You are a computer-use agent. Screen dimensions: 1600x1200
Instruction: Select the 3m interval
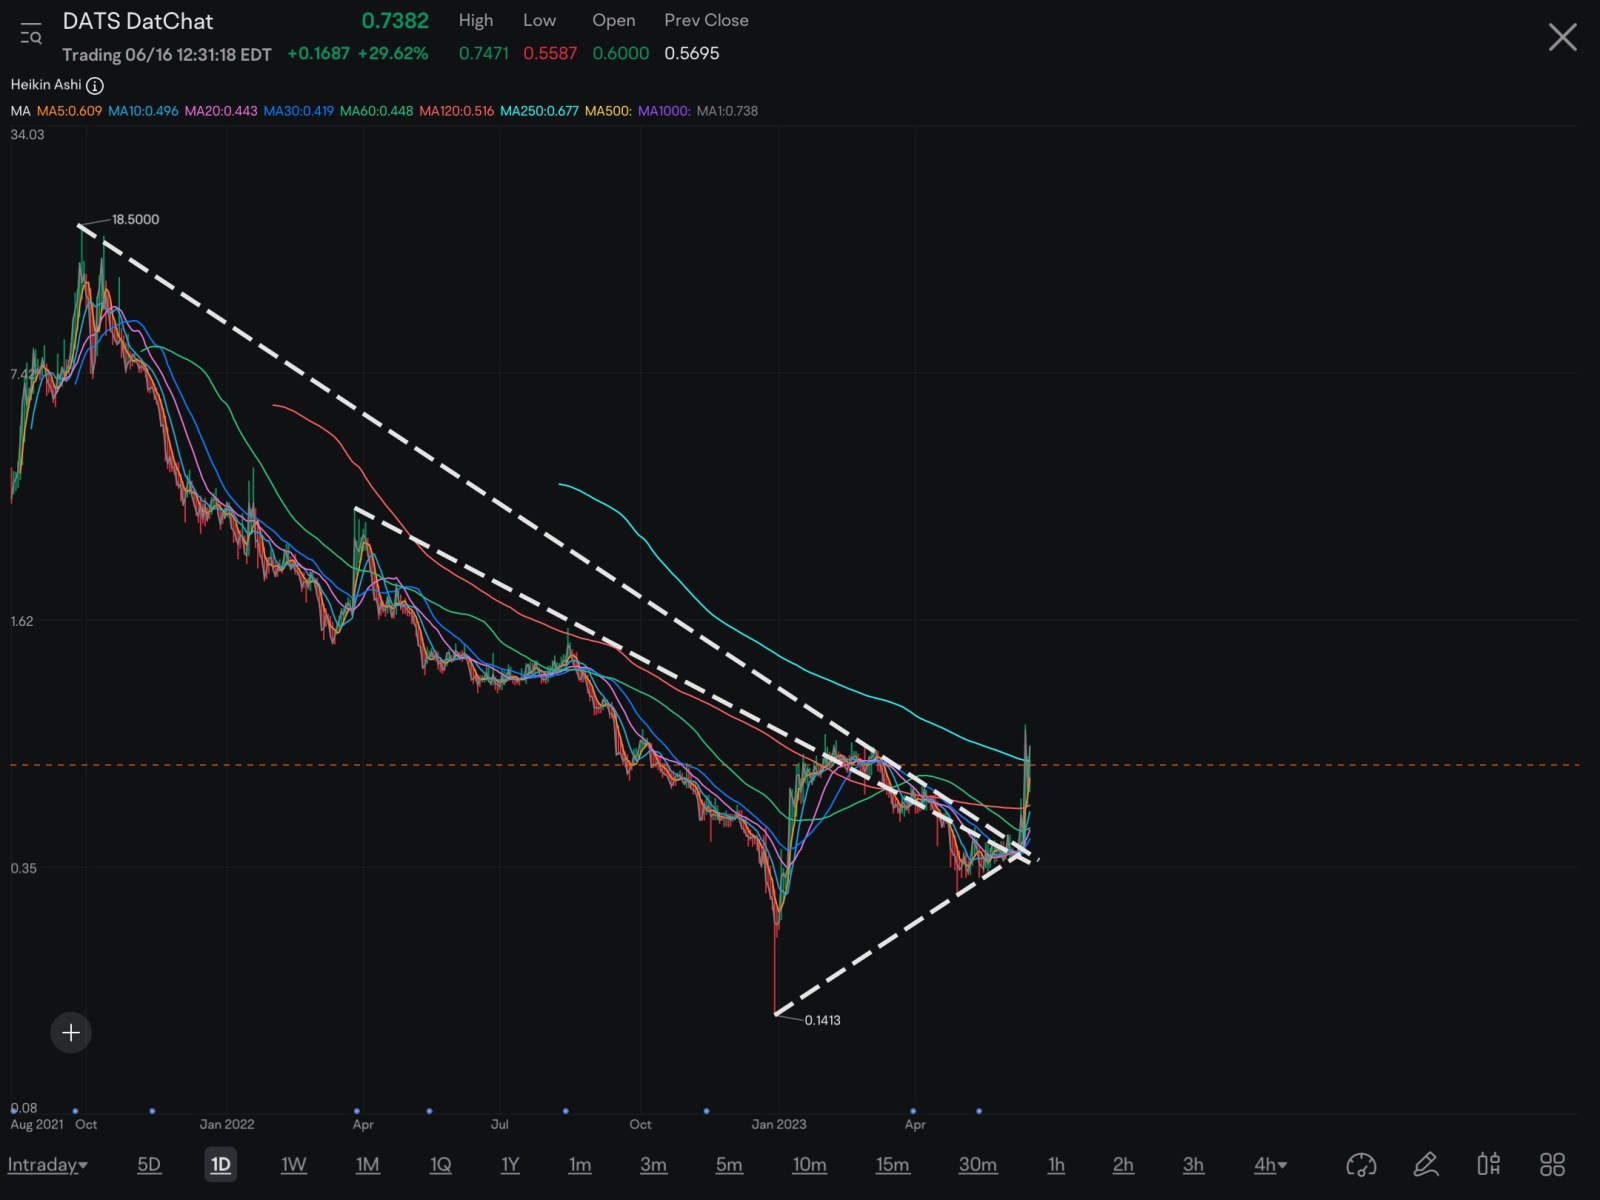coord(653,1165)
